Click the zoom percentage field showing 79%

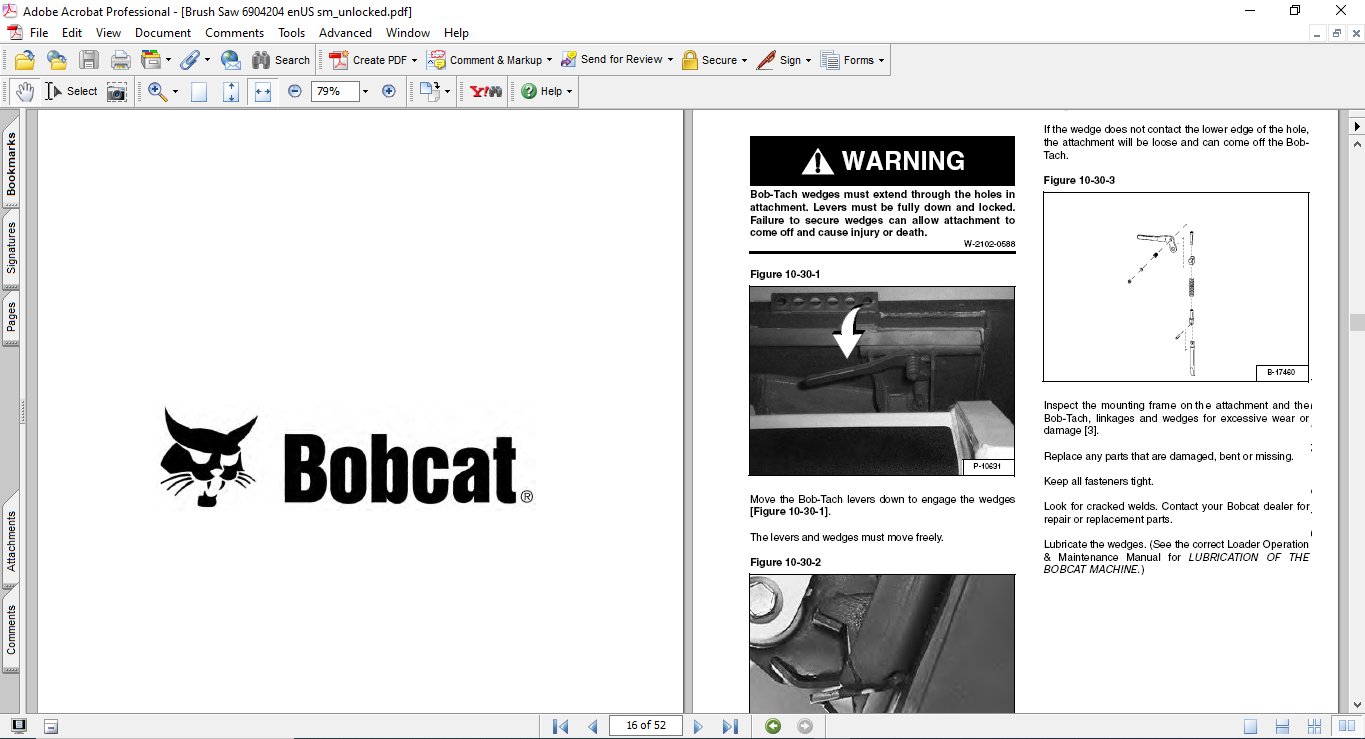tap(334, 91)
